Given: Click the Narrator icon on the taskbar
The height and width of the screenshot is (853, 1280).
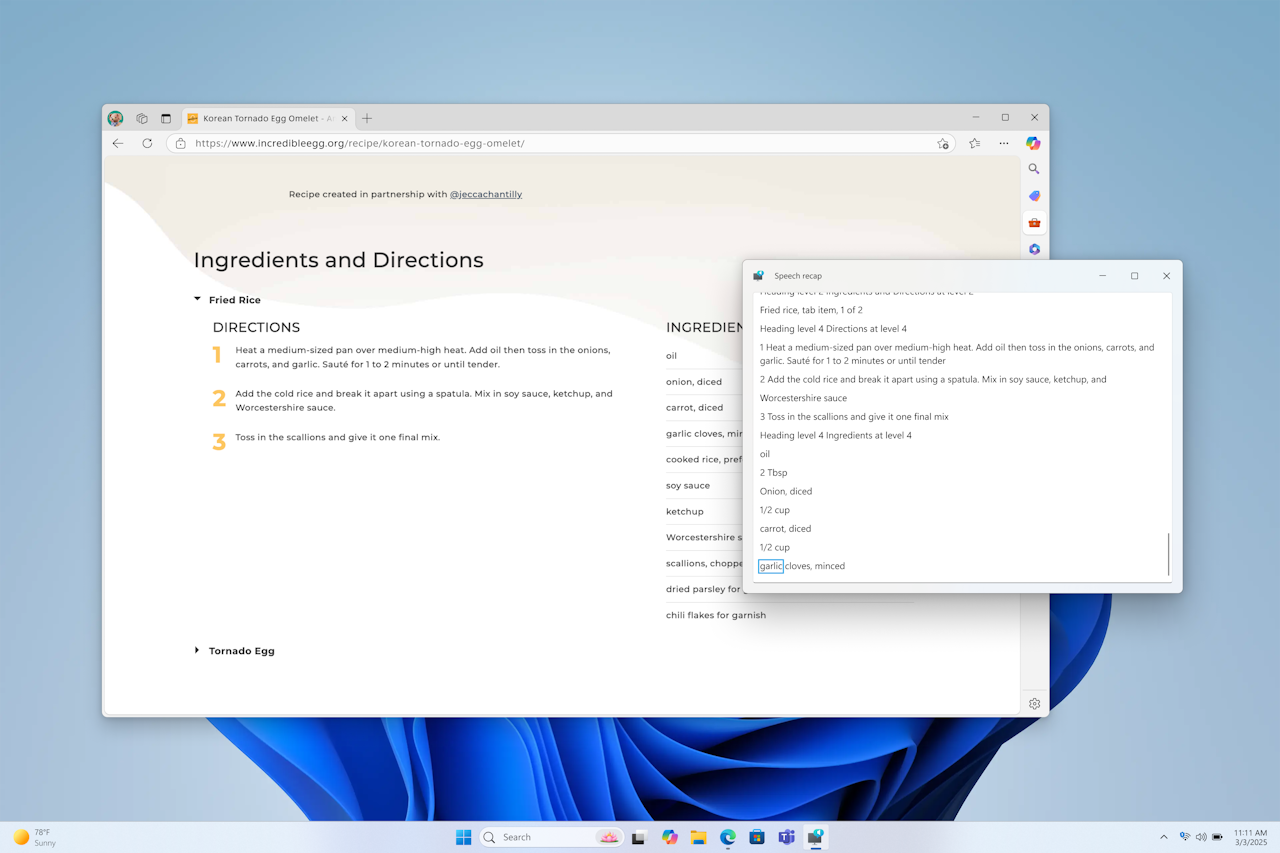Looking at the screenshot, I should click(816, 837).
